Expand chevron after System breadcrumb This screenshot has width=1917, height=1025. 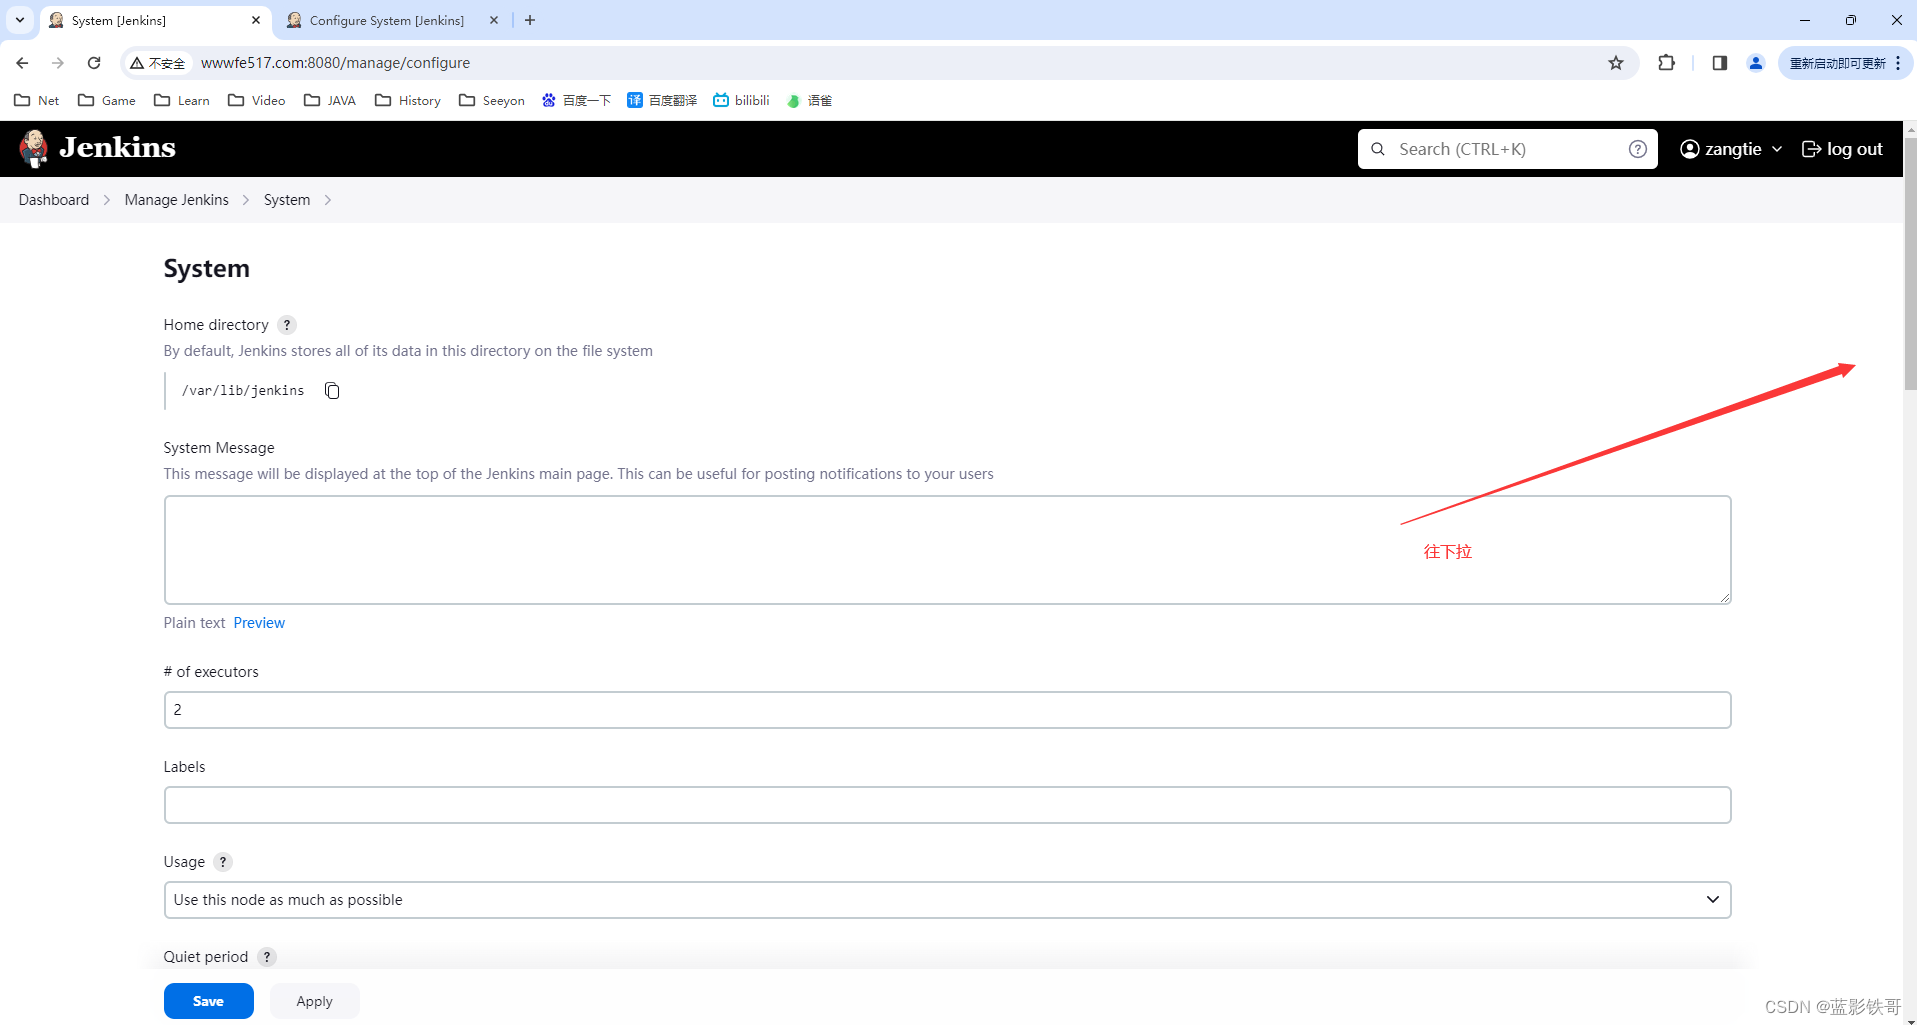[x=327, y=200]
